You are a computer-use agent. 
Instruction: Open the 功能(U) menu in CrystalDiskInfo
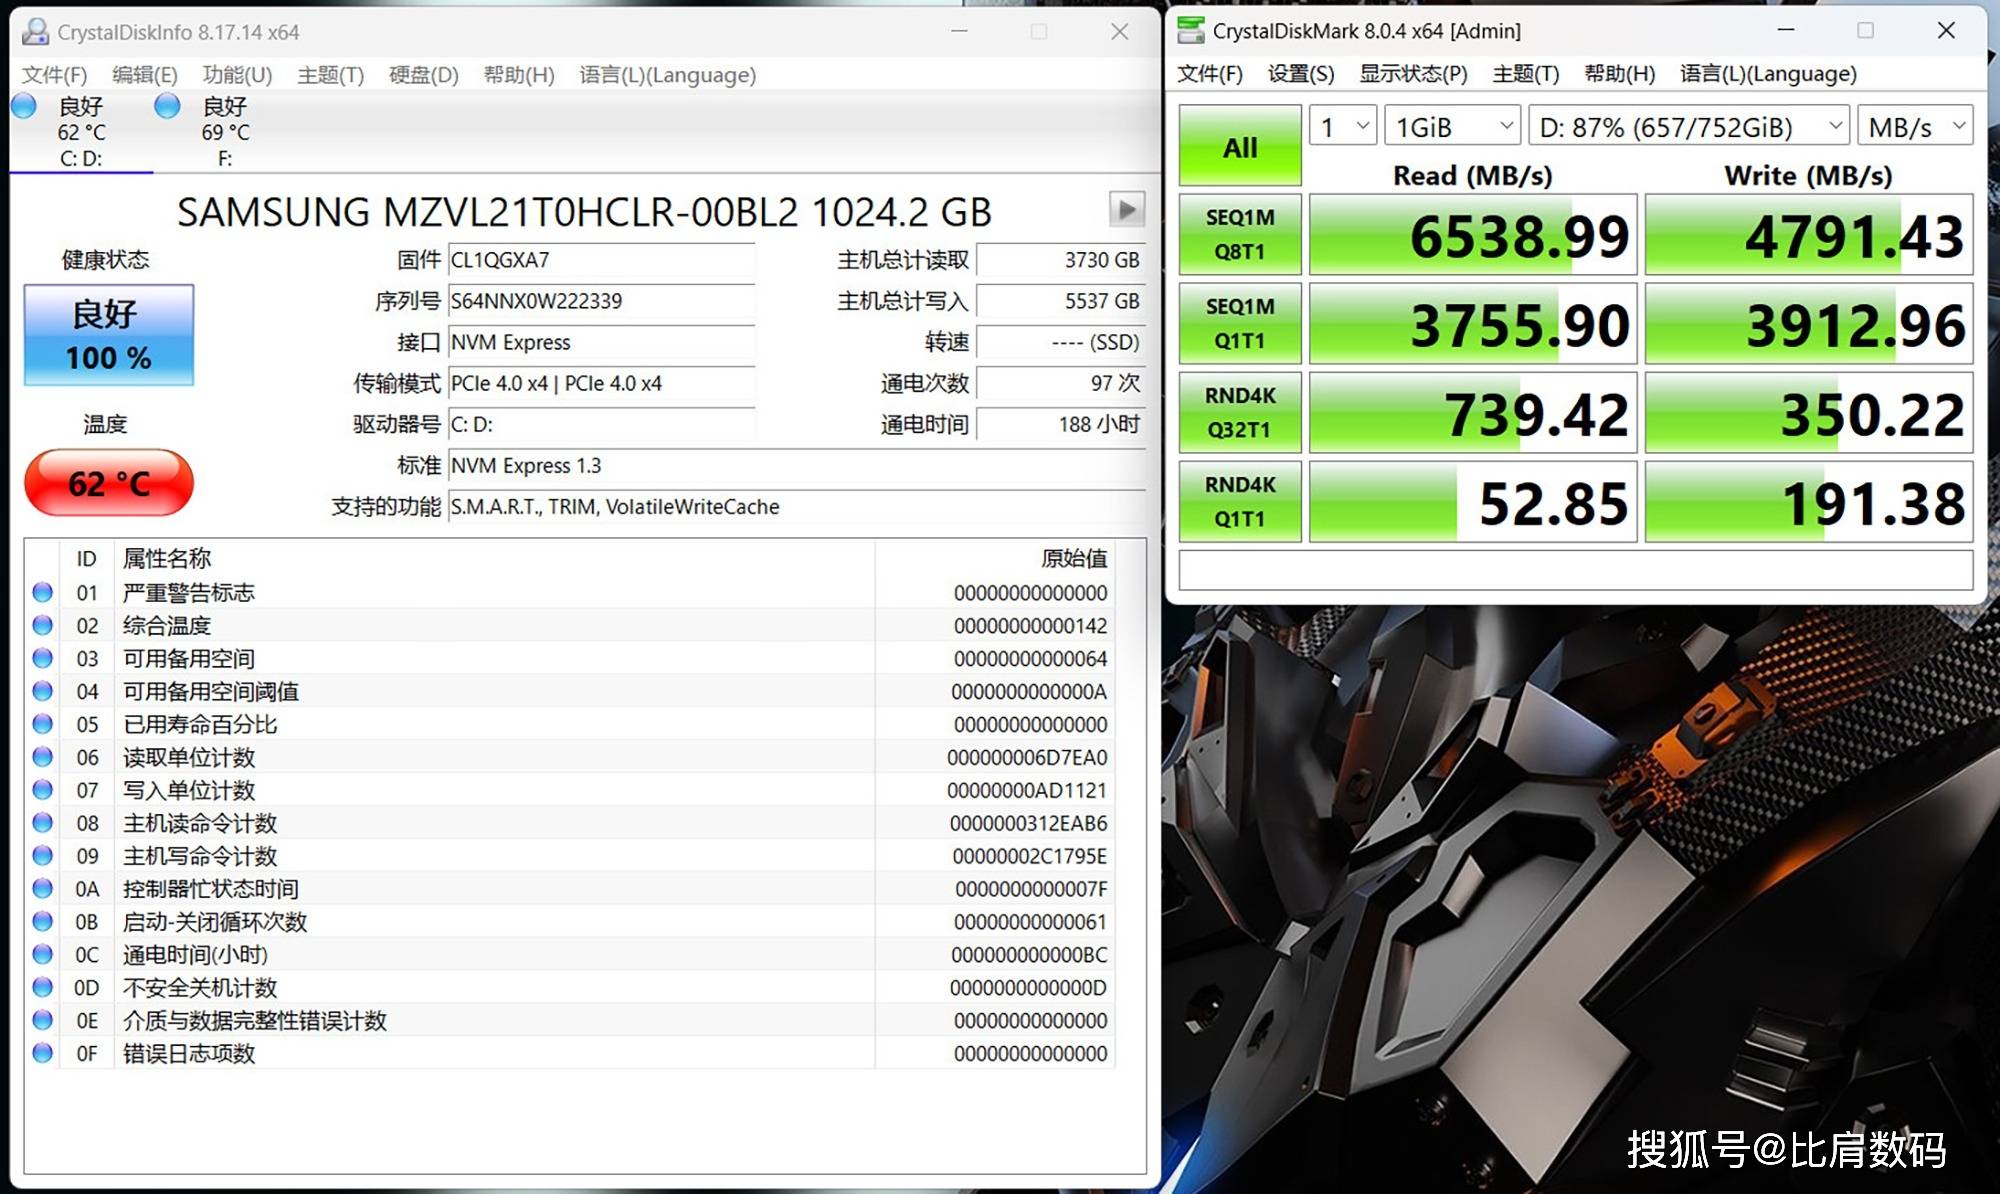click(235, 74)
